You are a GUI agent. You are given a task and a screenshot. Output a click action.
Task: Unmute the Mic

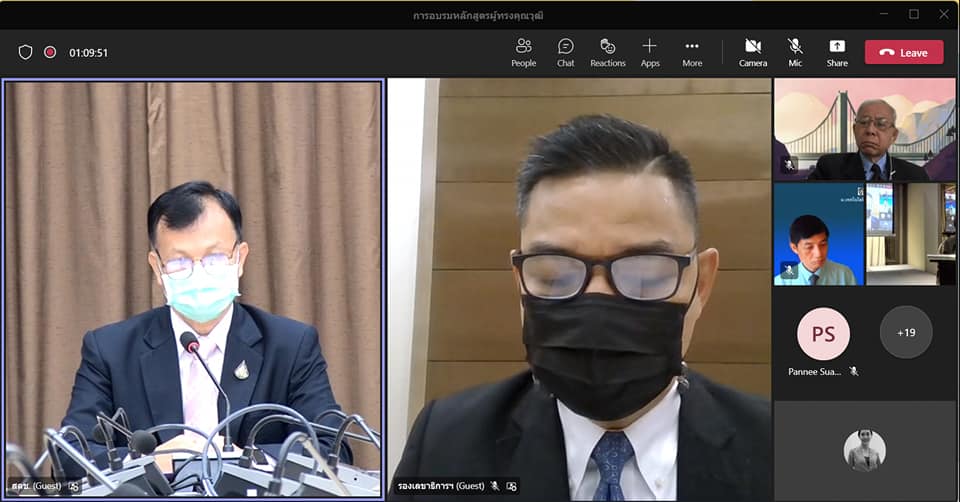795,52
